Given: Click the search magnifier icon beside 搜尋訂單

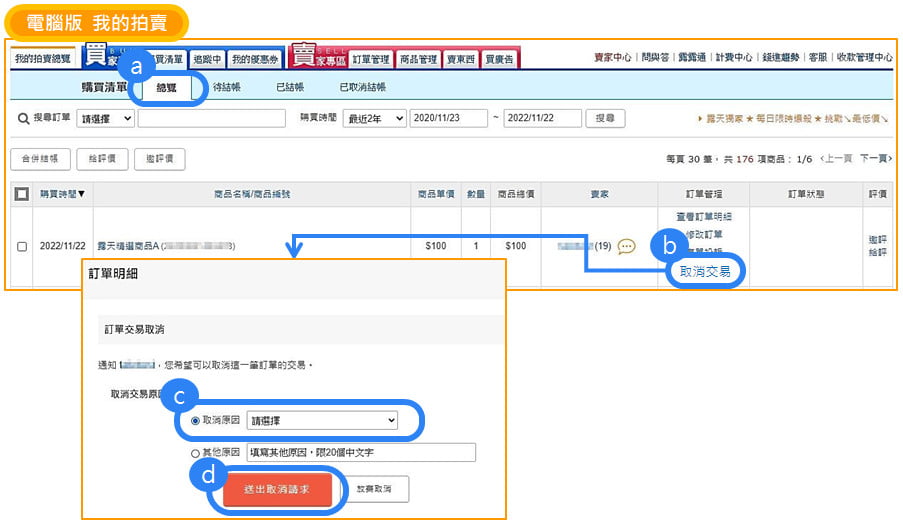Looking at the screenshot, I should 23,119.
